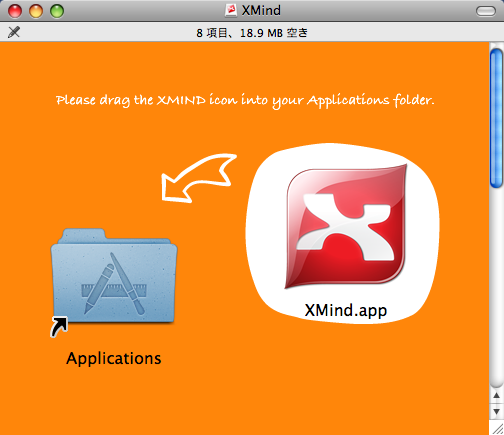
Task: Click the XMind window title text
Action: tap(261, 10)
